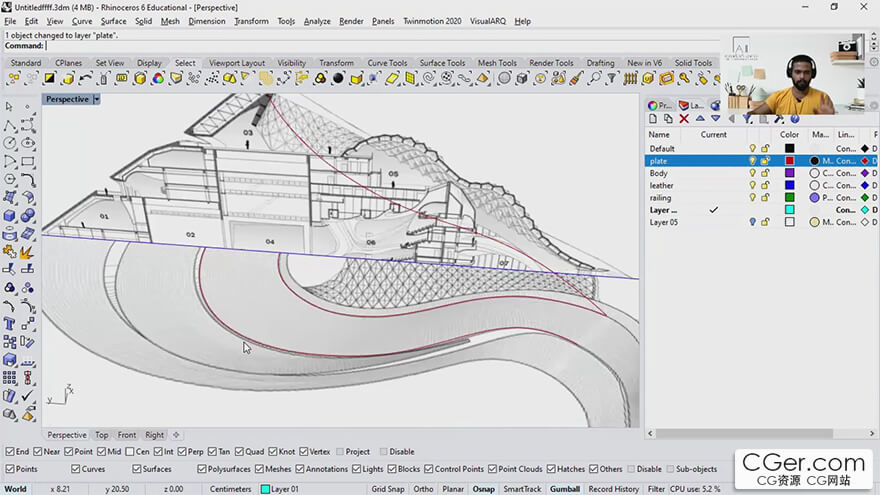This screenshot has width=880, height=495.
Task: Click the paintbrush select icon in toolbar
Action: 576,79
